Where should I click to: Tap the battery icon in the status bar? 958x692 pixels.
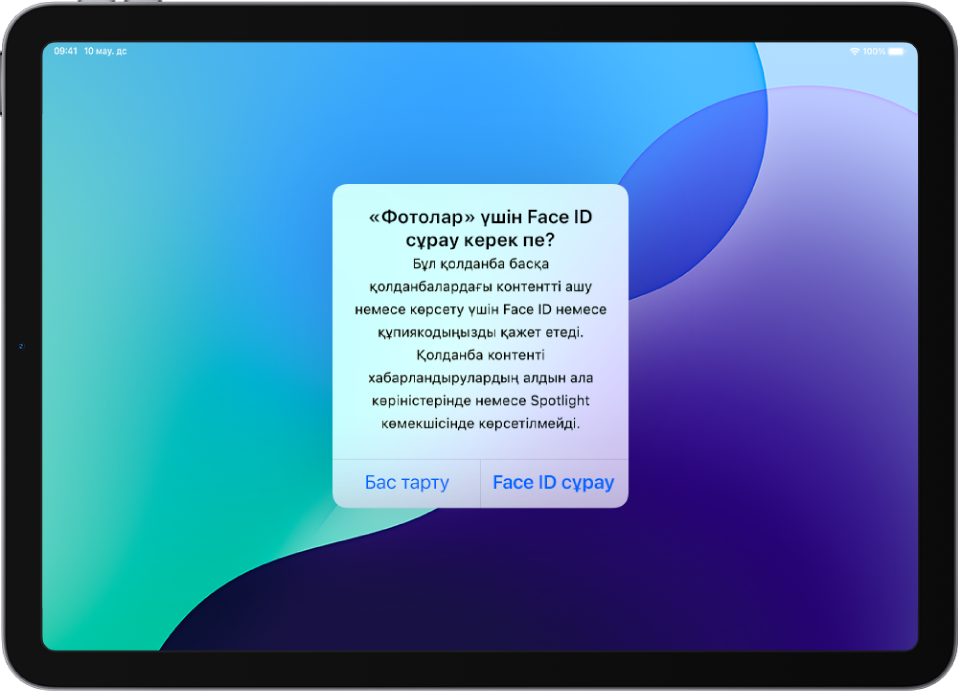pyautogui.click(x=896, y=51)
